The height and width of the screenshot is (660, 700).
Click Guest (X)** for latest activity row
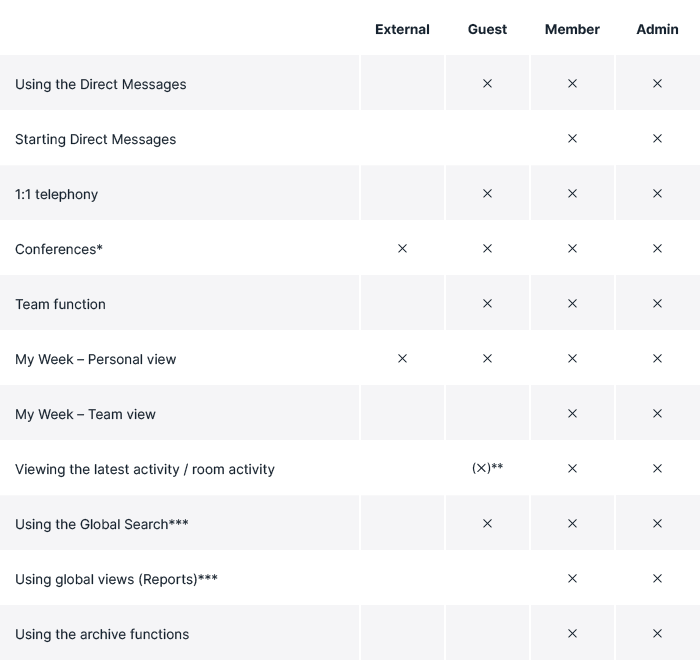tap(487, 469)
